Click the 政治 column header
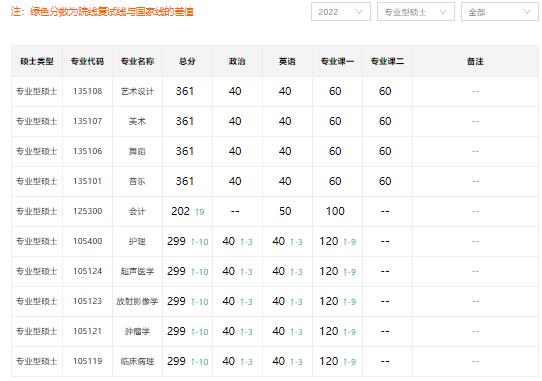This screenshot has height=381, width=542. 237,62
